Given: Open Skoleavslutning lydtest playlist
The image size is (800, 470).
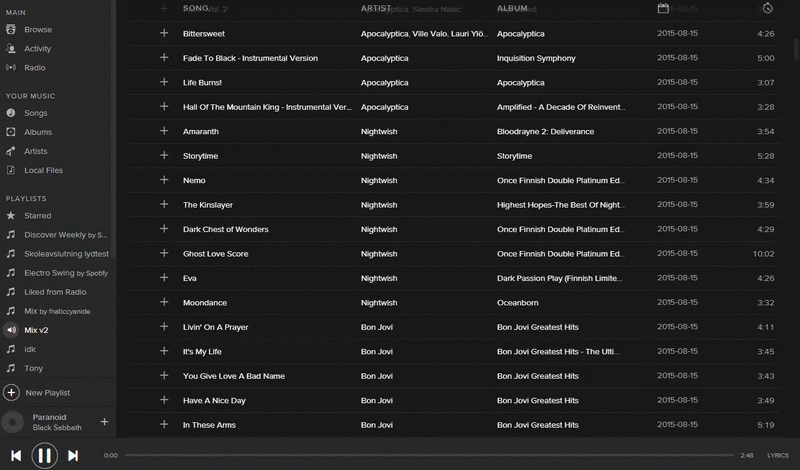Looking at the screenshot, I should pyautogui.click(x=66, y=254).
